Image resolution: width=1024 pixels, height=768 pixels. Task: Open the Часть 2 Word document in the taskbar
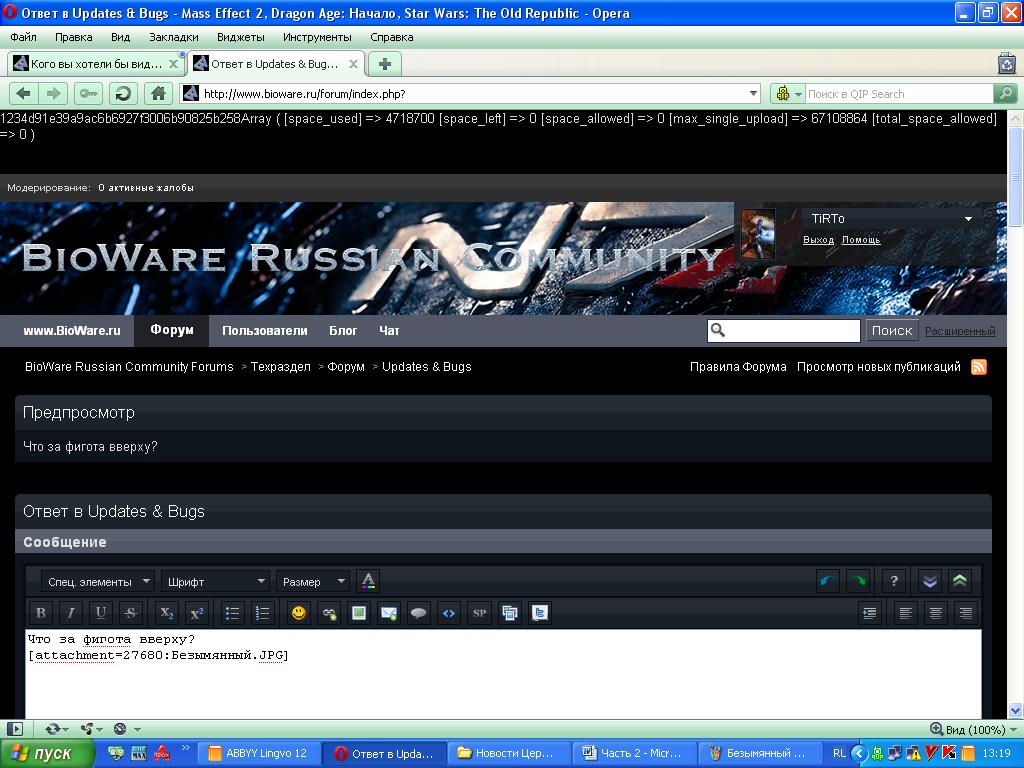tap(633, 753)
